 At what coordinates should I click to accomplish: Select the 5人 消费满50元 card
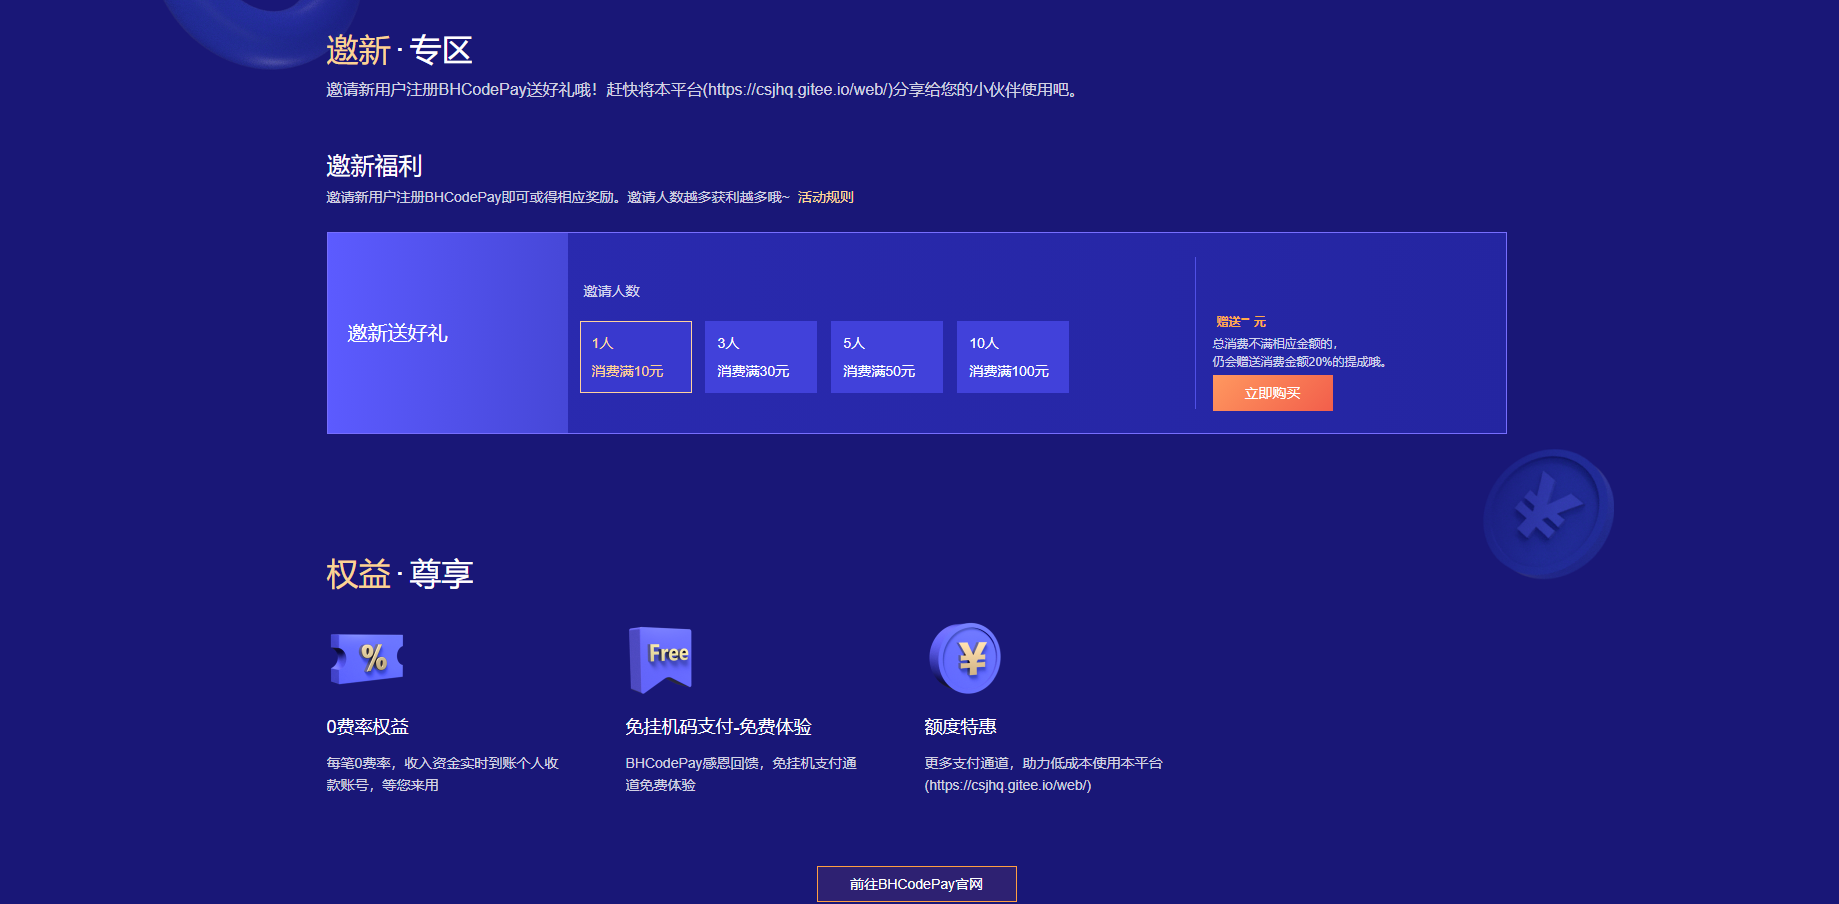pos(886,357)
